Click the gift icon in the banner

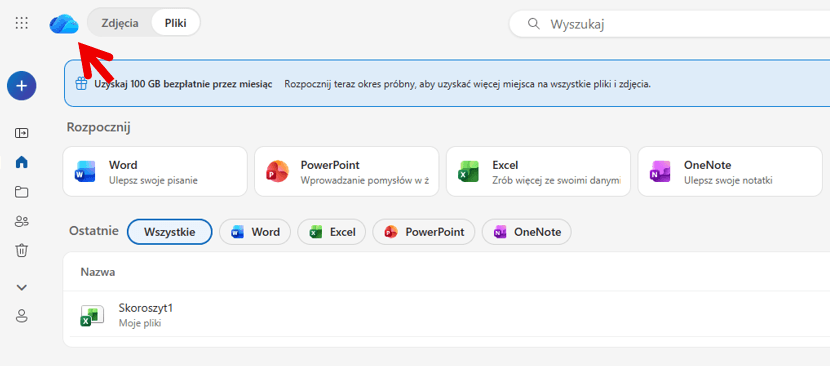[x=80, y=84]
